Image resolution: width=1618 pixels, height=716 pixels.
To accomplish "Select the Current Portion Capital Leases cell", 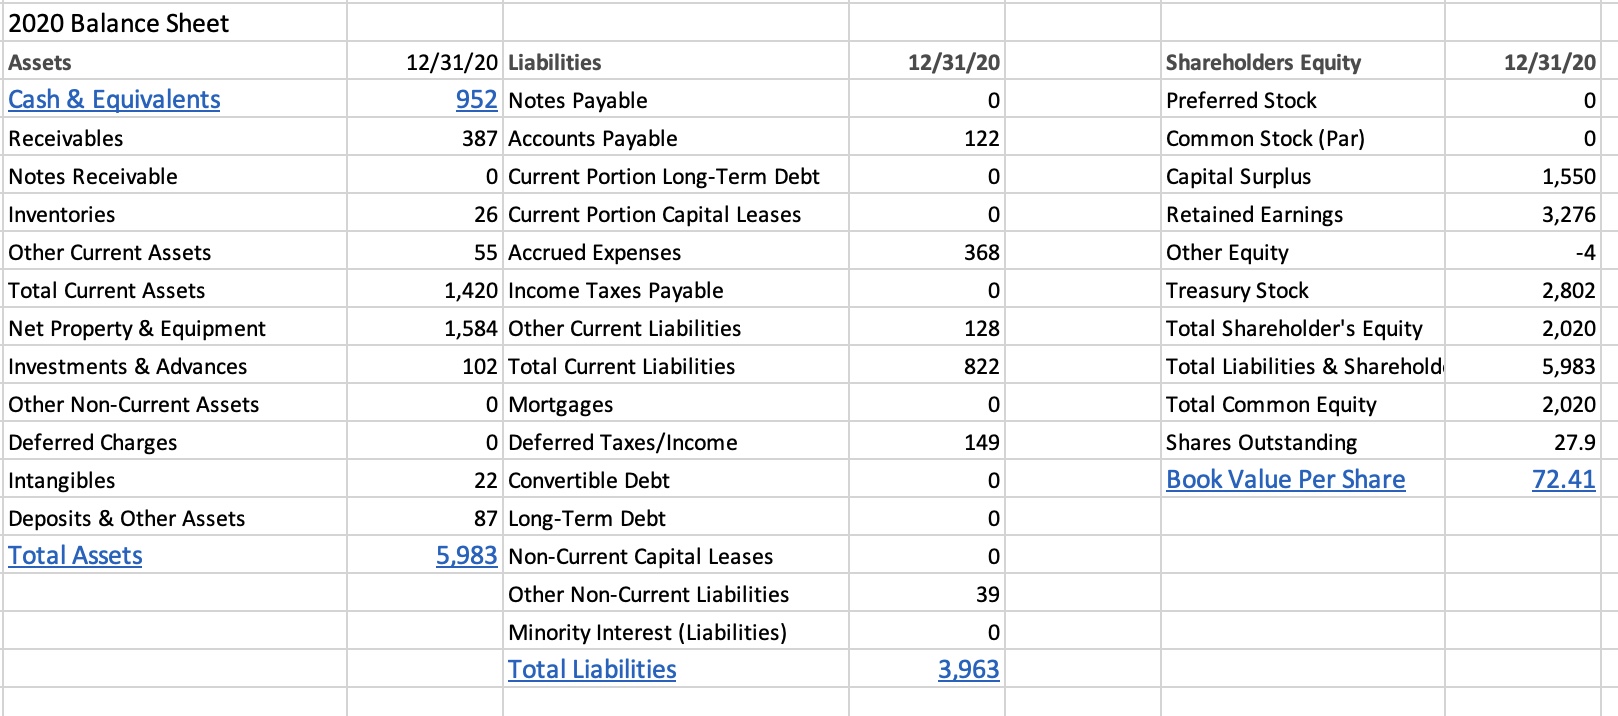I will [676, 214].
